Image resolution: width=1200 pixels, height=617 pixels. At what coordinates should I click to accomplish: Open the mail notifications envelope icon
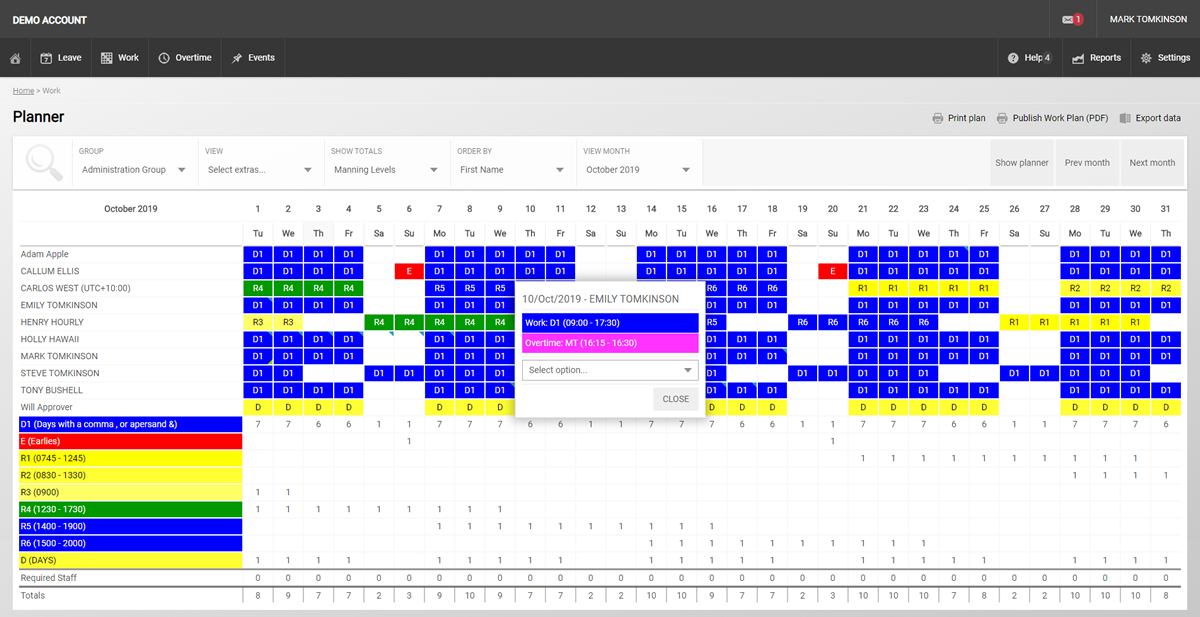(x=1068, y=20)
